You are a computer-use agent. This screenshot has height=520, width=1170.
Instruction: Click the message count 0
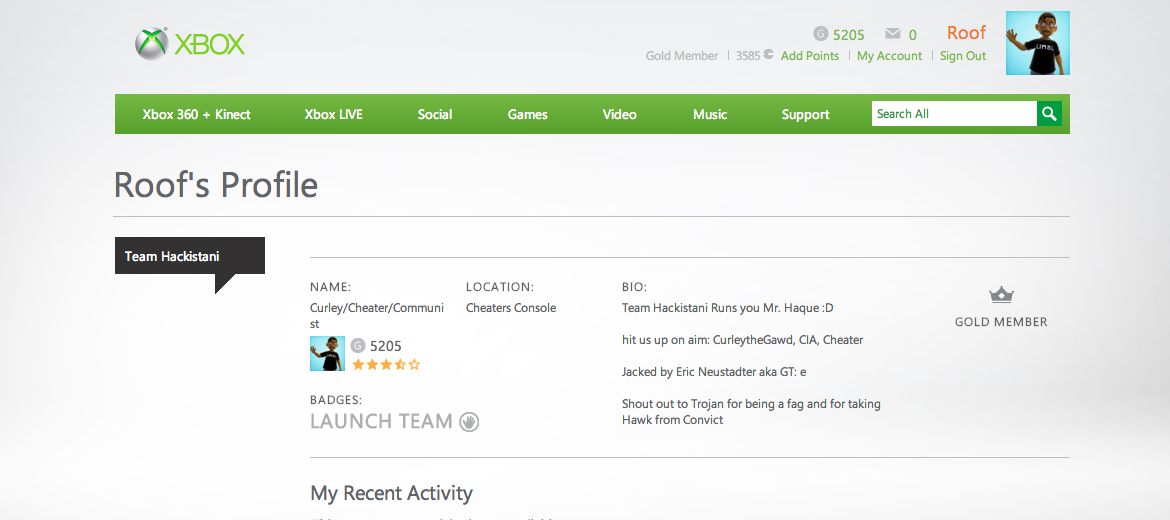(x=913, y=34)
